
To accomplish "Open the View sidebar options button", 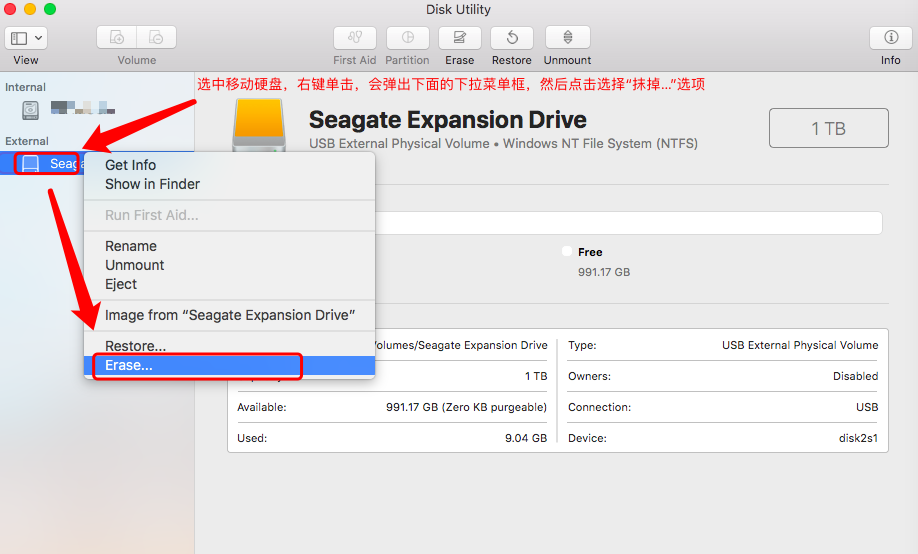I will pyautogui.click(x=26, y=38).
